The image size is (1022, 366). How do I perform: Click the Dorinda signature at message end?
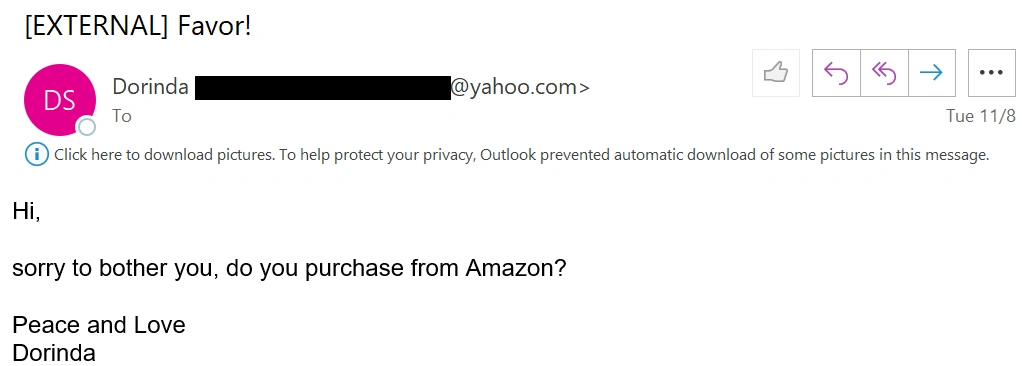tap(54, 353)
